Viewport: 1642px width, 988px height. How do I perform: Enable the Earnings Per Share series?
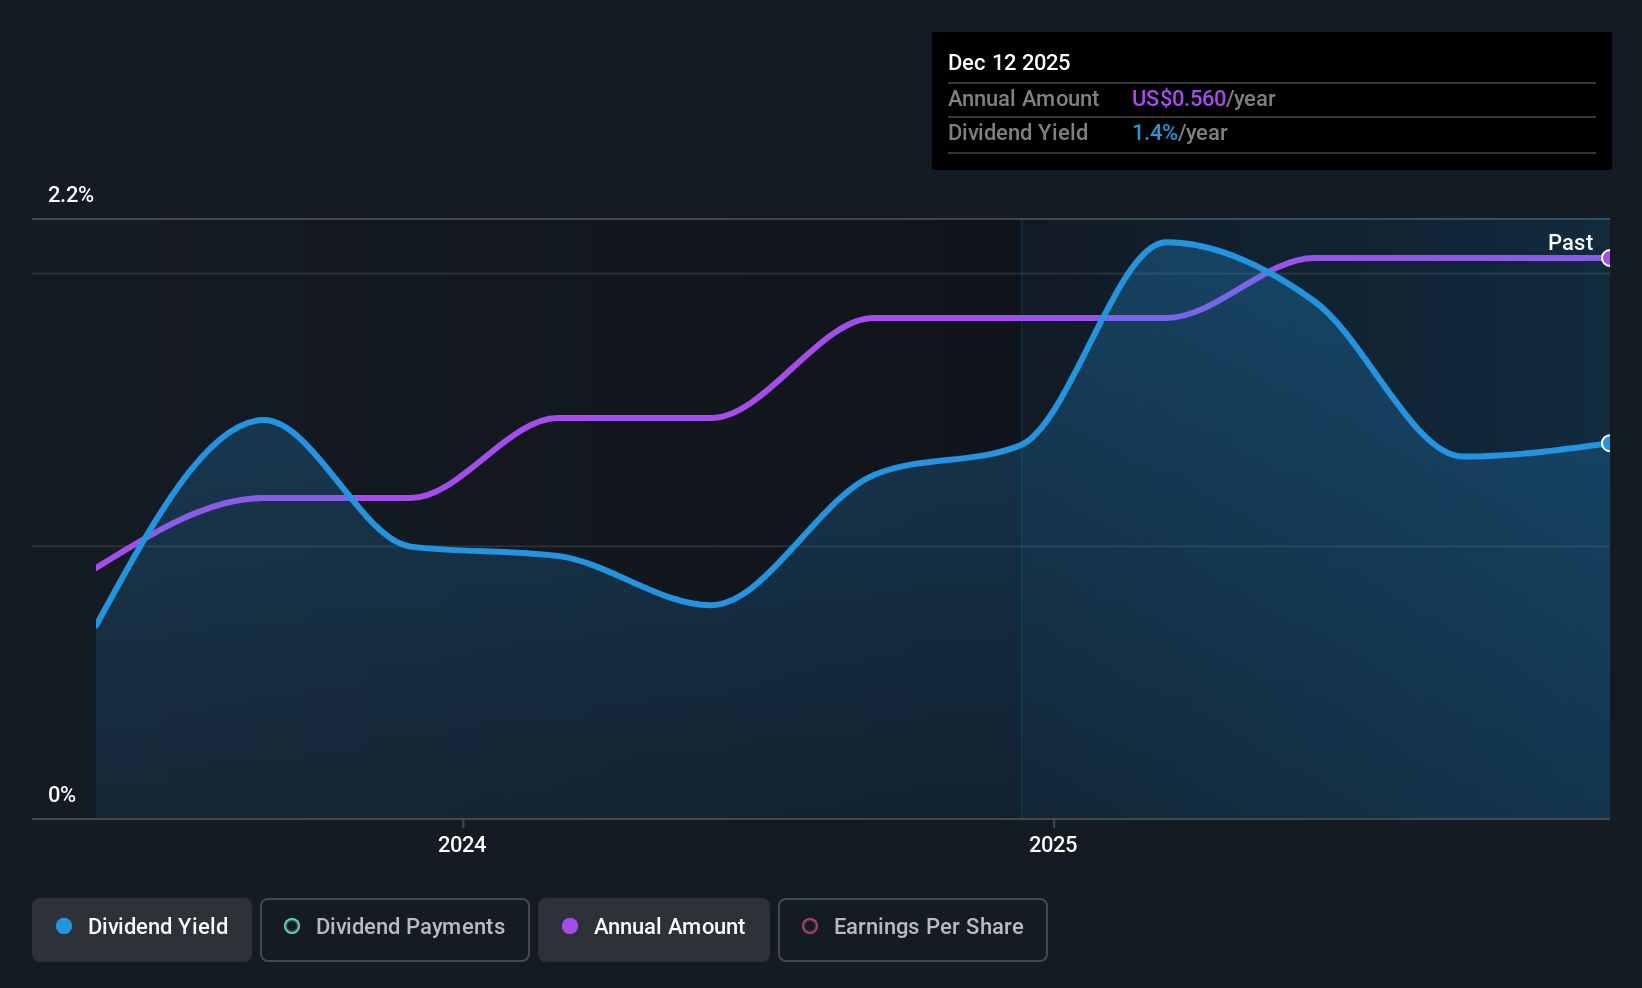click(x=913, y=929)
